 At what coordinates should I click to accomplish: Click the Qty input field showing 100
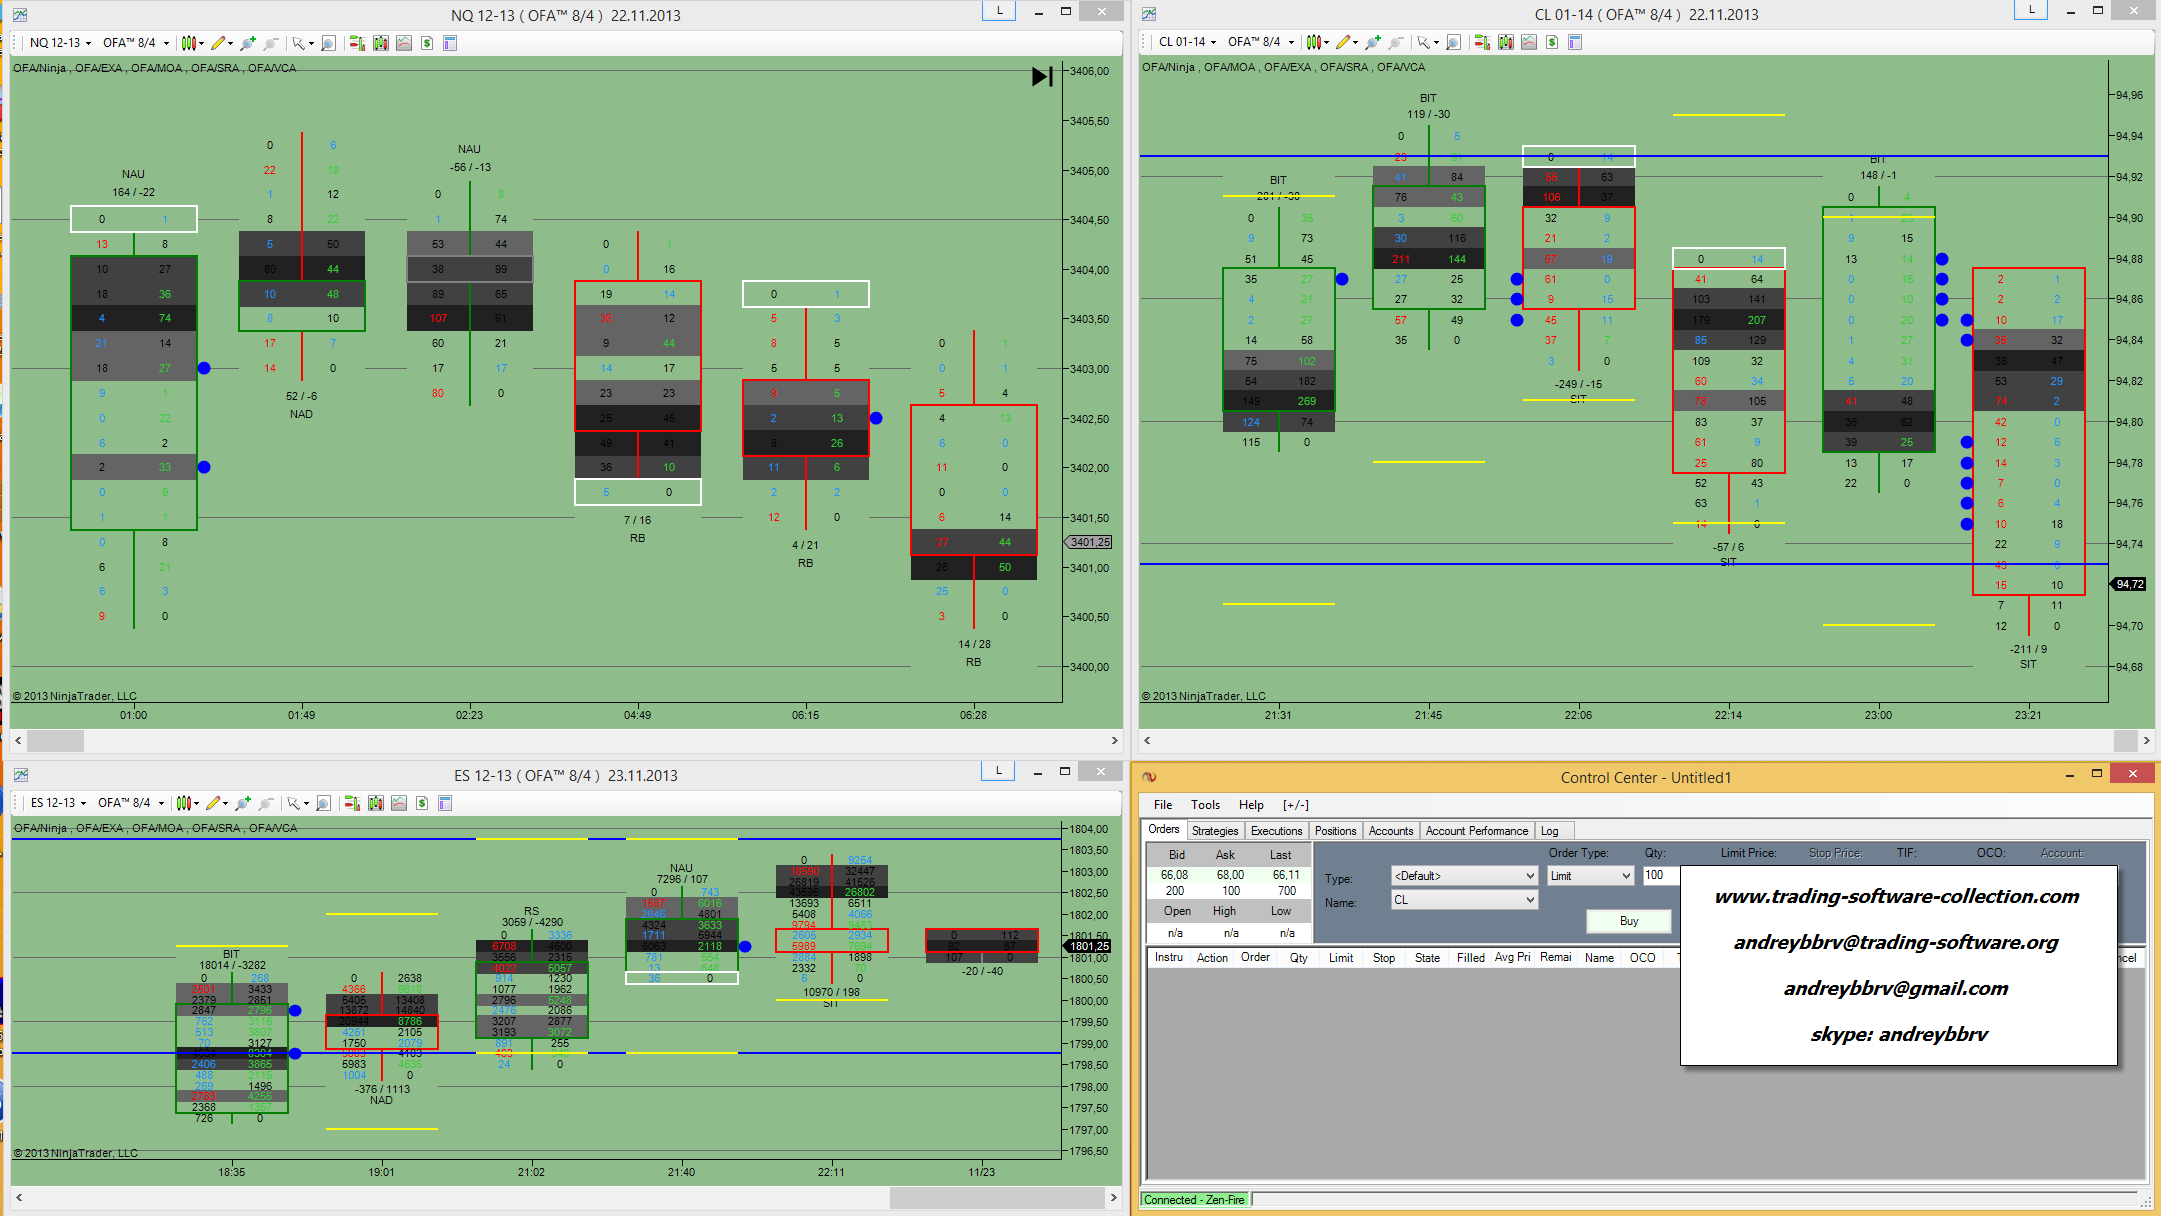click(x=1659, y=875)
